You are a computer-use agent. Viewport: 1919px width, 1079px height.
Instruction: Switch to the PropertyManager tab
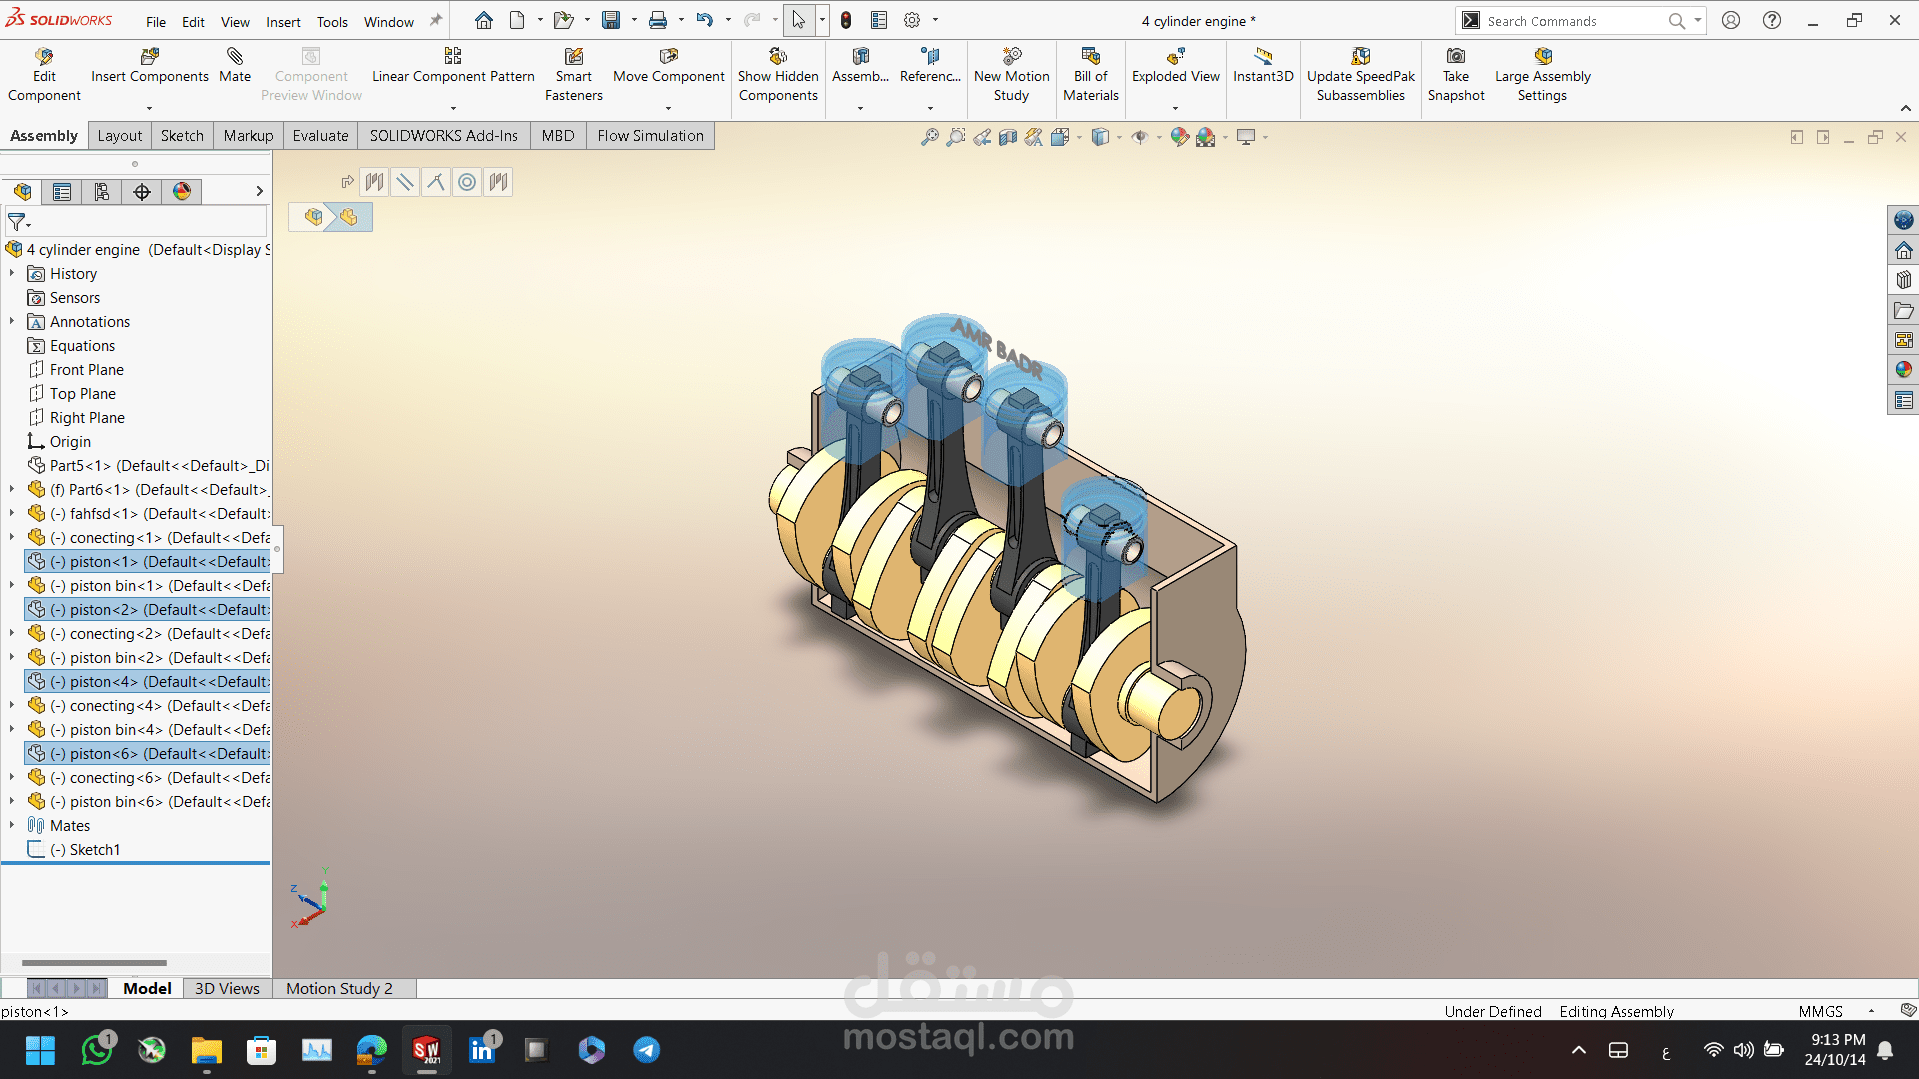click(x=62, y=192)
